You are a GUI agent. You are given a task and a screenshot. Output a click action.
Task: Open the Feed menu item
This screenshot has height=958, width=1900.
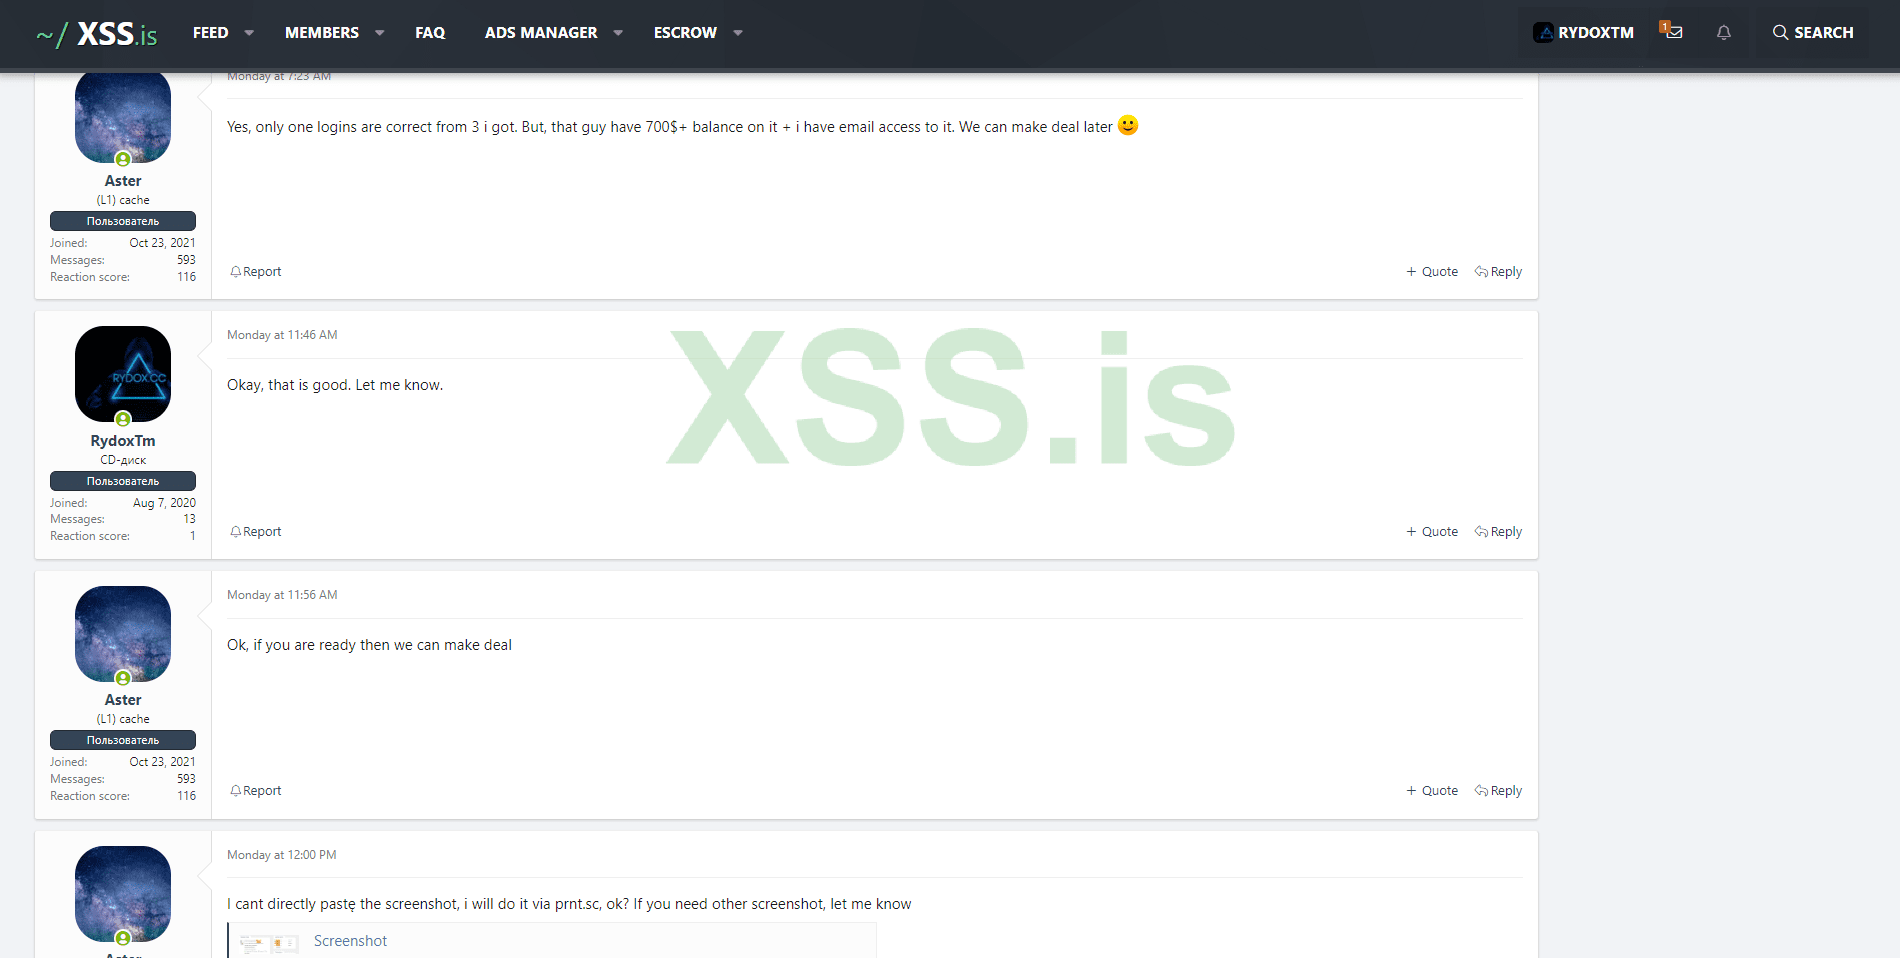point(211,33)
